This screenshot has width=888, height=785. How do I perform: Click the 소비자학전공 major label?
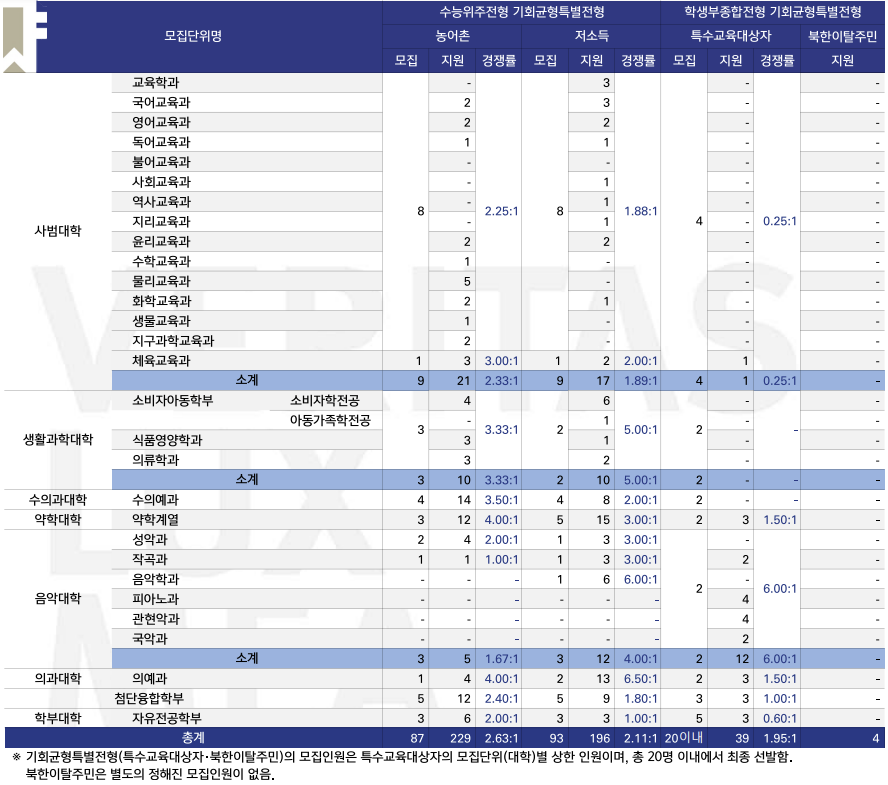pyautogui.click(x=325, y=400)
